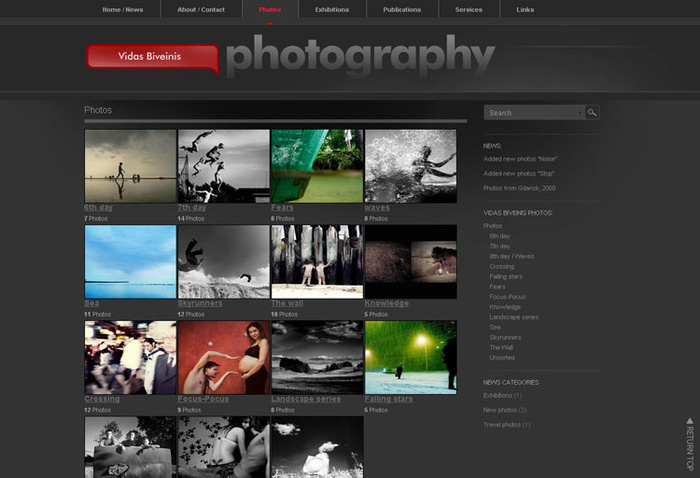Open the Falling stars thumbnail
The image size is (700, 478).
coord(410,357)
